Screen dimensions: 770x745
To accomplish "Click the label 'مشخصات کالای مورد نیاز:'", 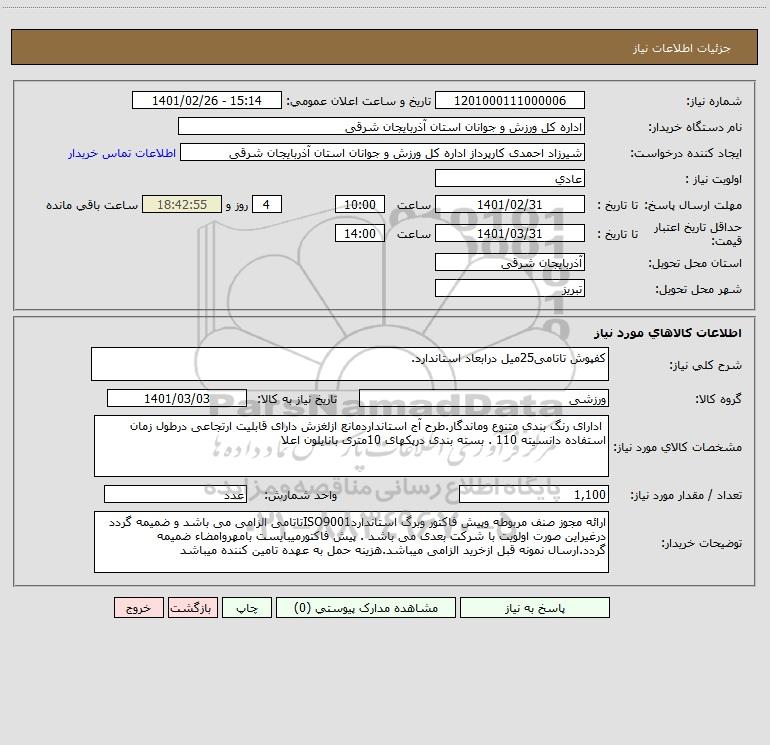I will tap(680, 447).
